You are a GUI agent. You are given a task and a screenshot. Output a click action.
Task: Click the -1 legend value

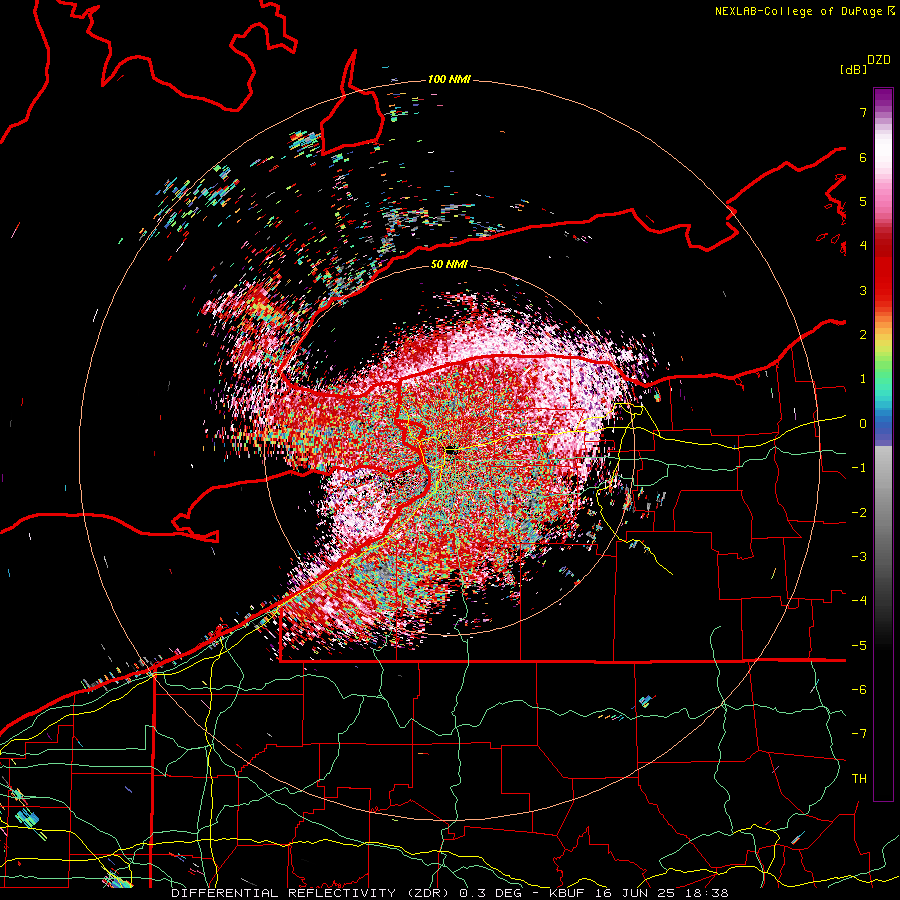[859, 468]
